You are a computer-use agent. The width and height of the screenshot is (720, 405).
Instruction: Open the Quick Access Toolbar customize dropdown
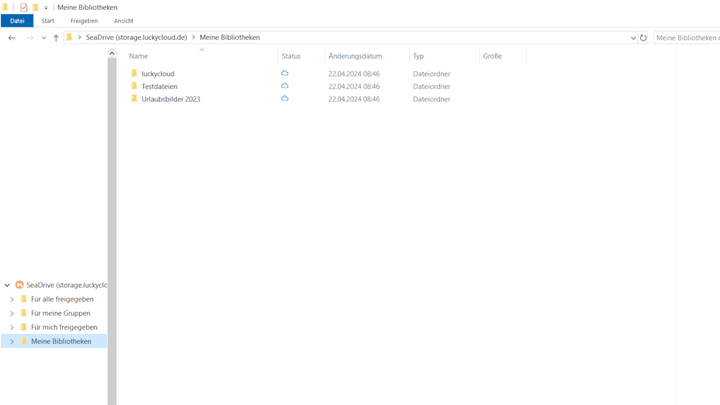pyautogui.click(x=46, y=8)
